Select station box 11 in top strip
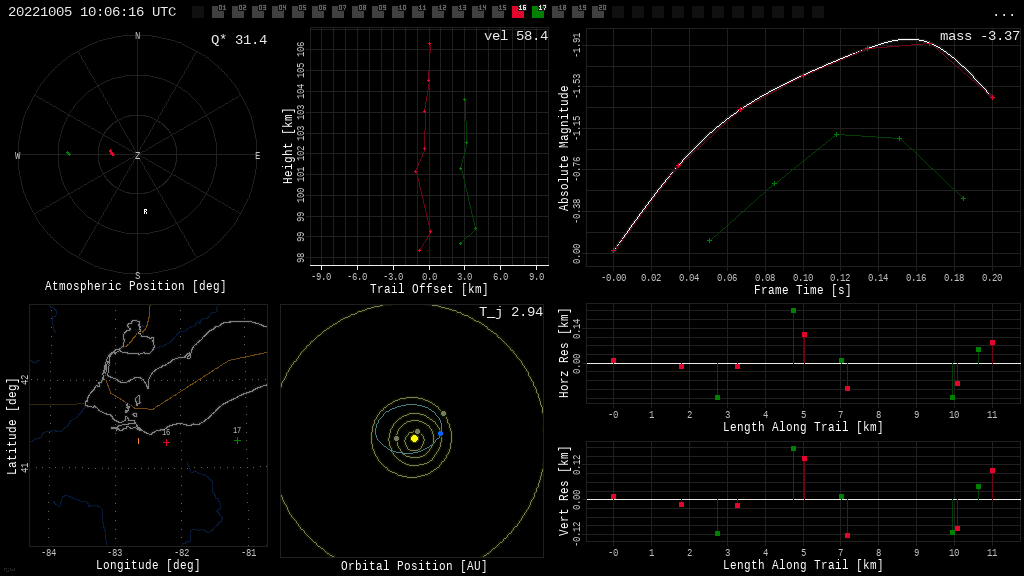 (x=418, y=12)
